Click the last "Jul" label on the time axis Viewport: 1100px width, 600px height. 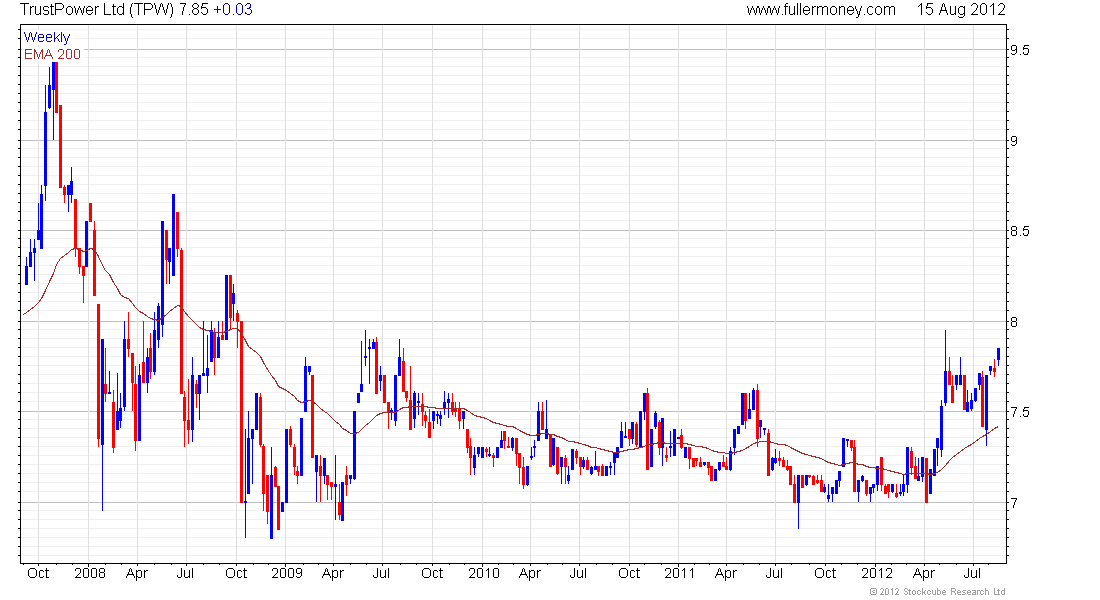(x=972, y=573)
